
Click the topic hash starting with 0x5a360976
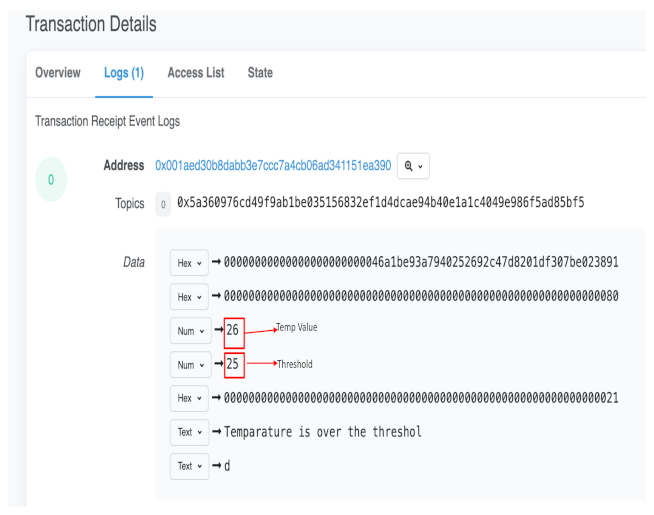click(x=380, y=204)
